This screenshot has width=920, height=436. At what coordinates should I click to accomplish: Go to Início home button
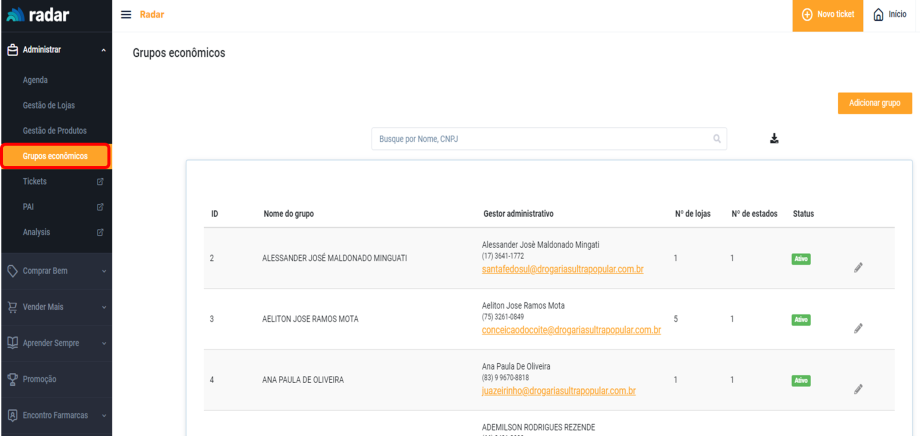point(890,15)
